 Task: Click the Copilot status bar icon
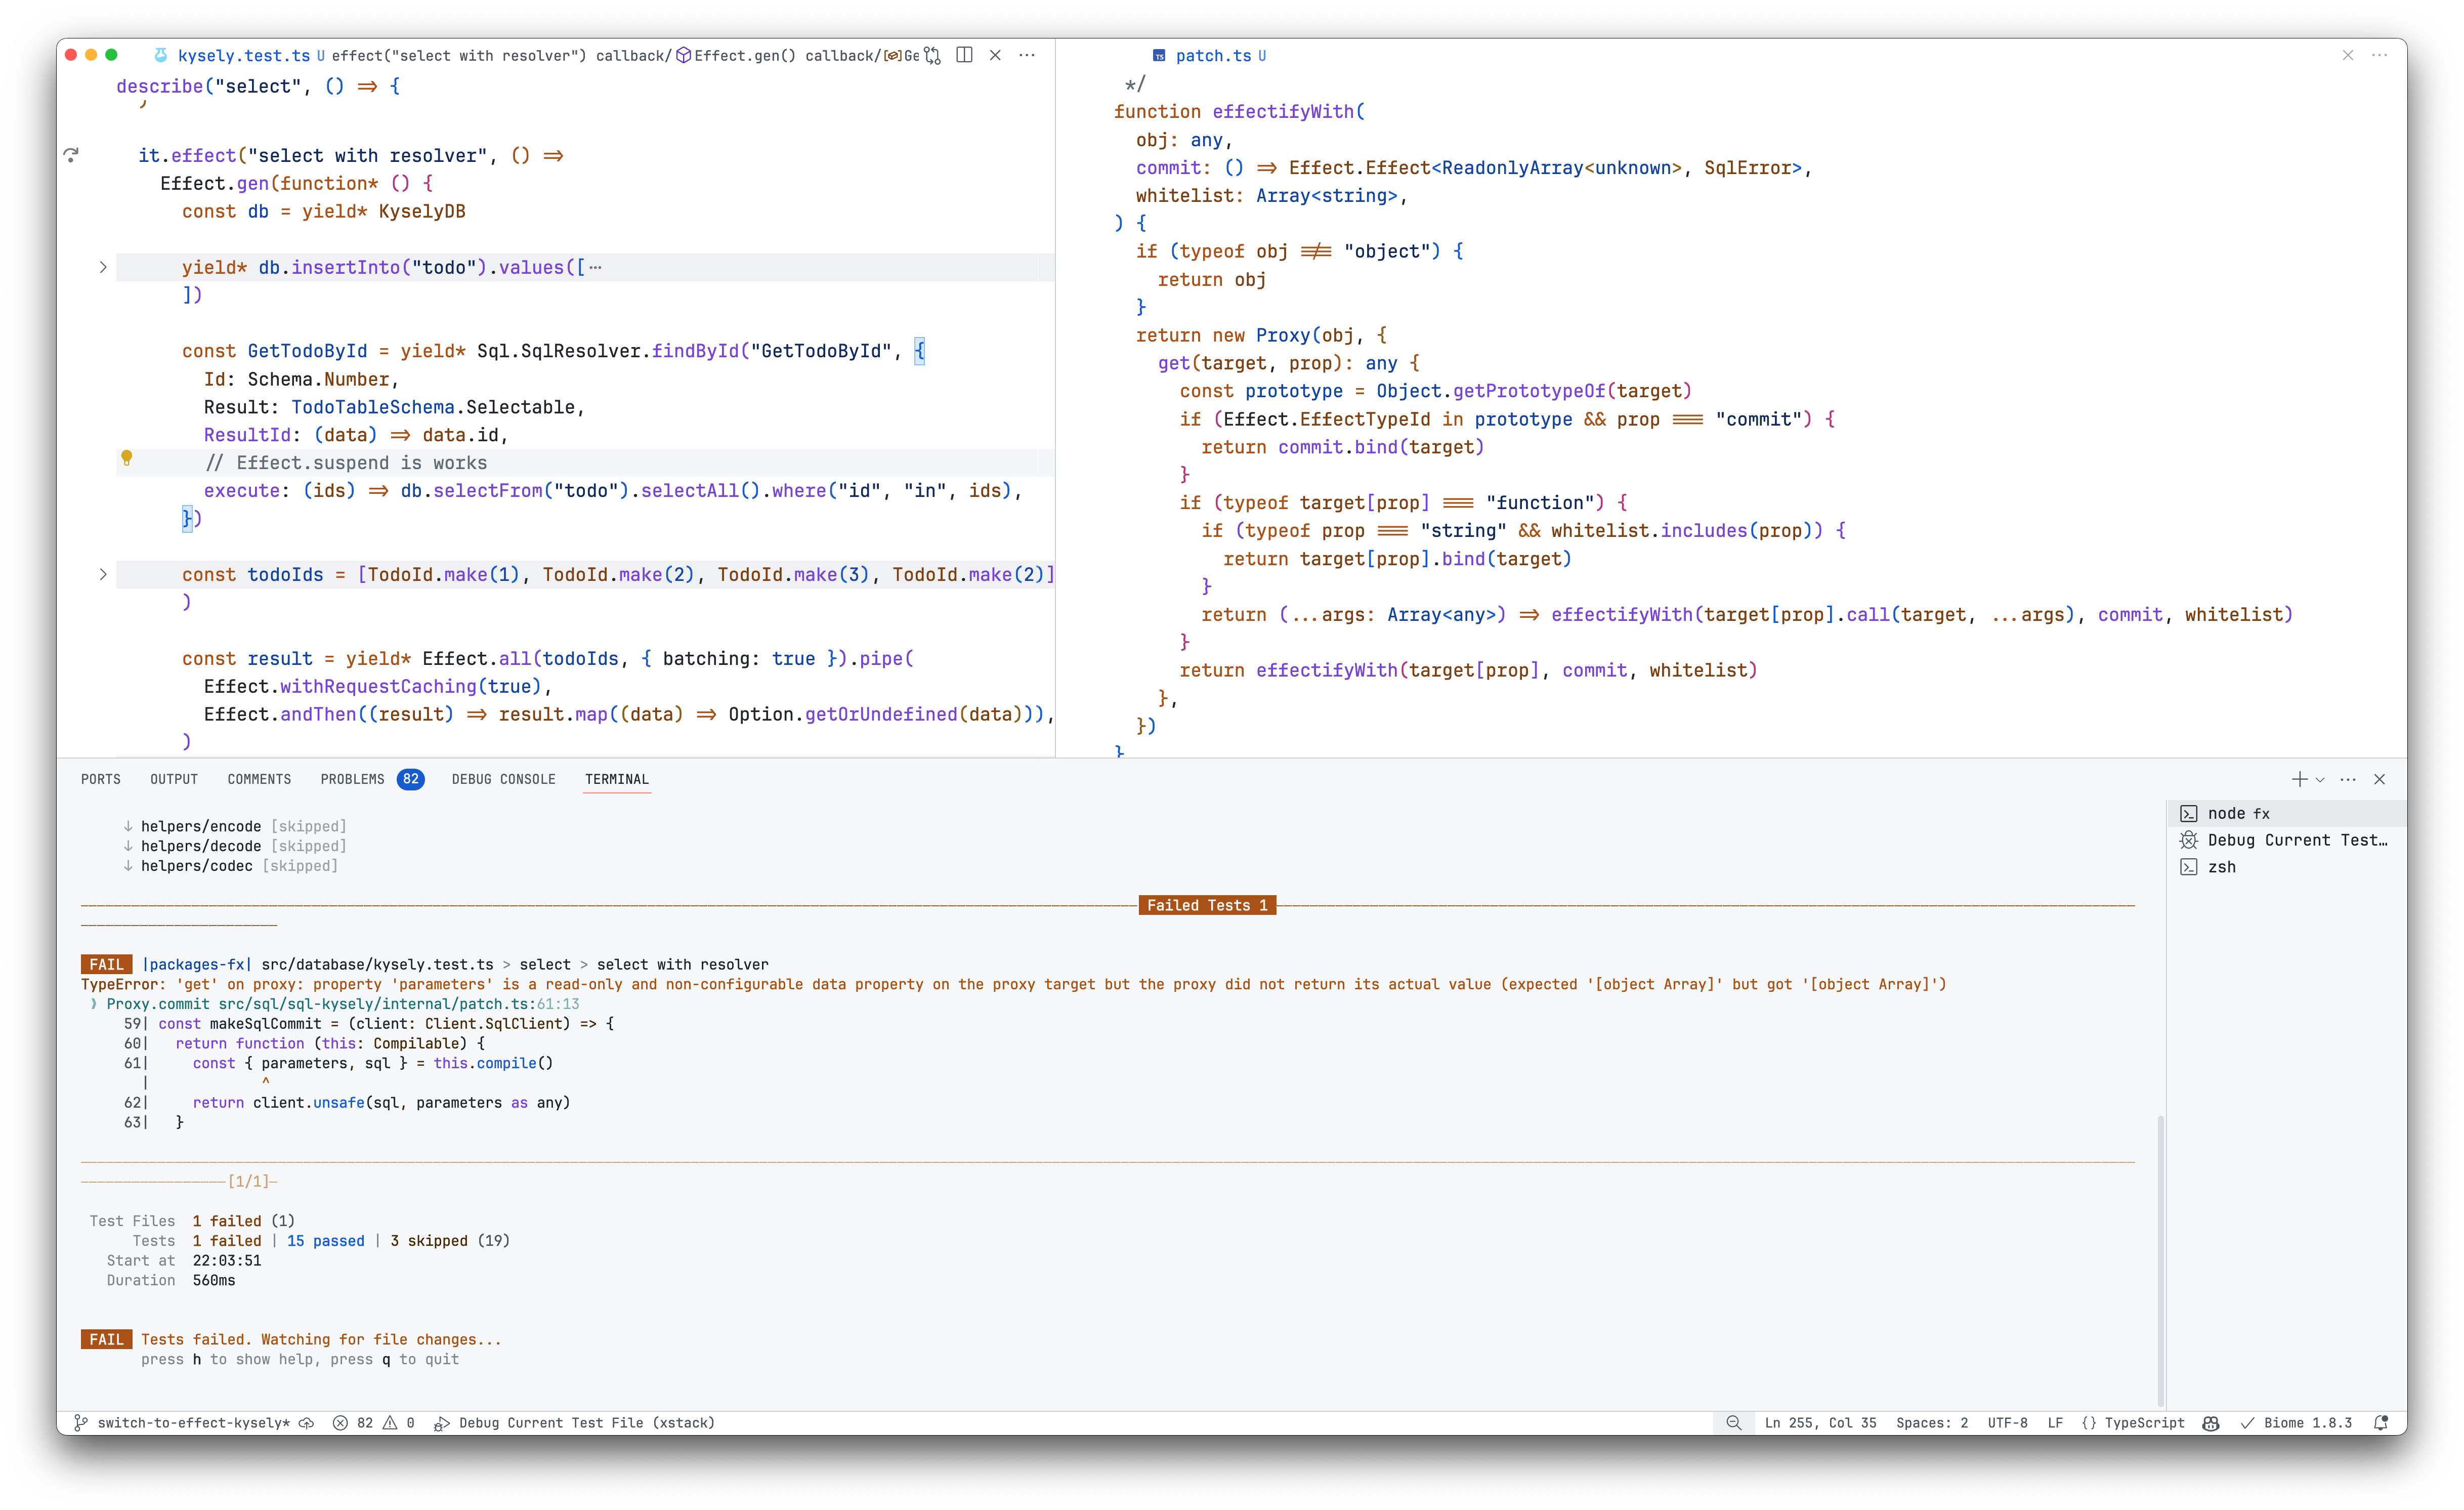(x=2211, y=1423)
